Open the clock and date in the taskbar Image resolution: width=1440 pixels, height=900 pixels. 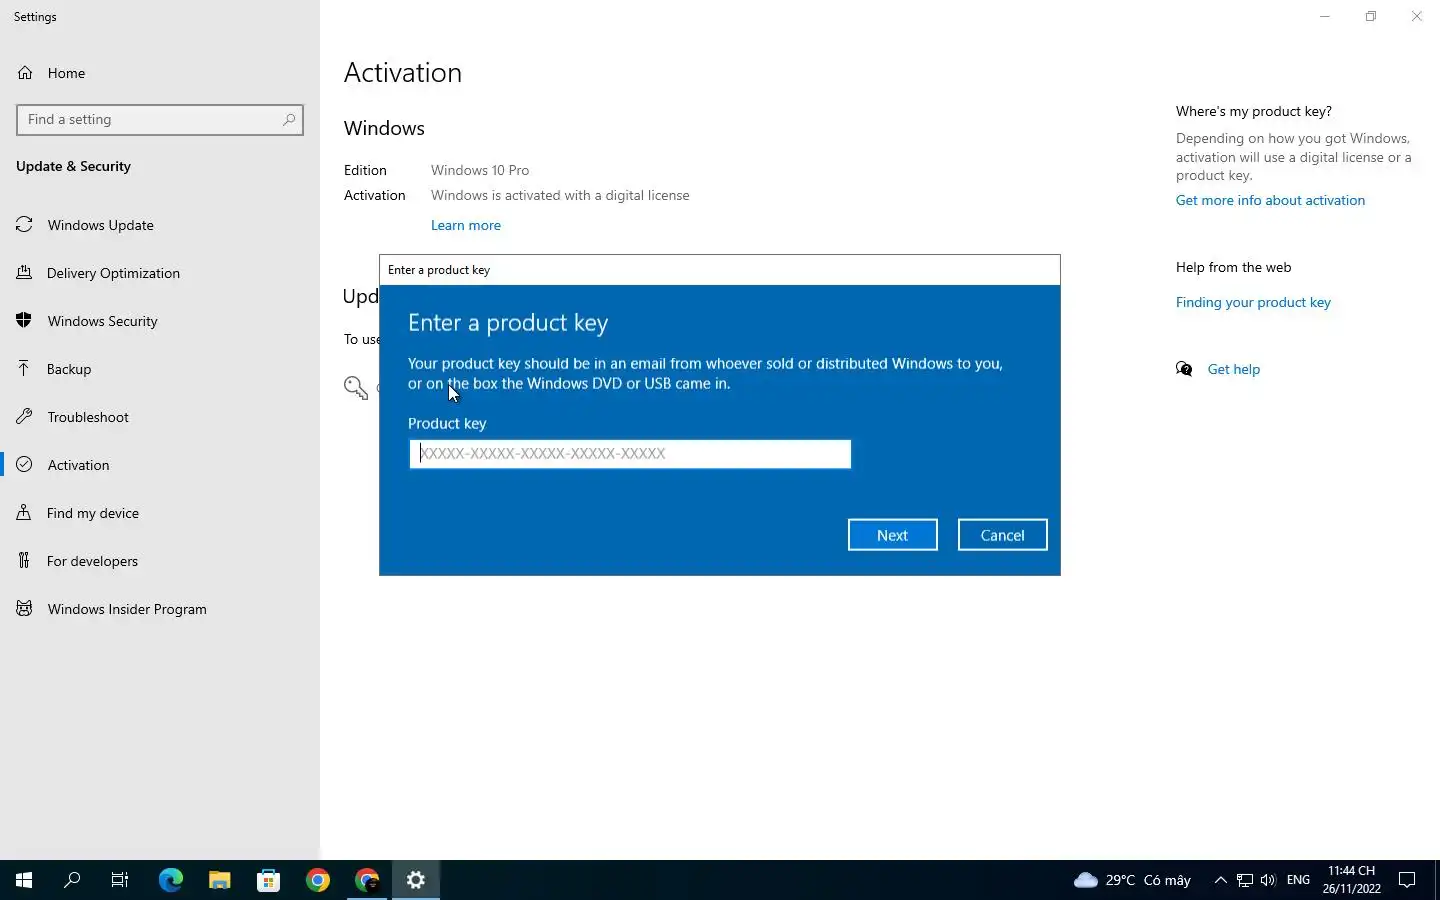(x=1352, y=880)
